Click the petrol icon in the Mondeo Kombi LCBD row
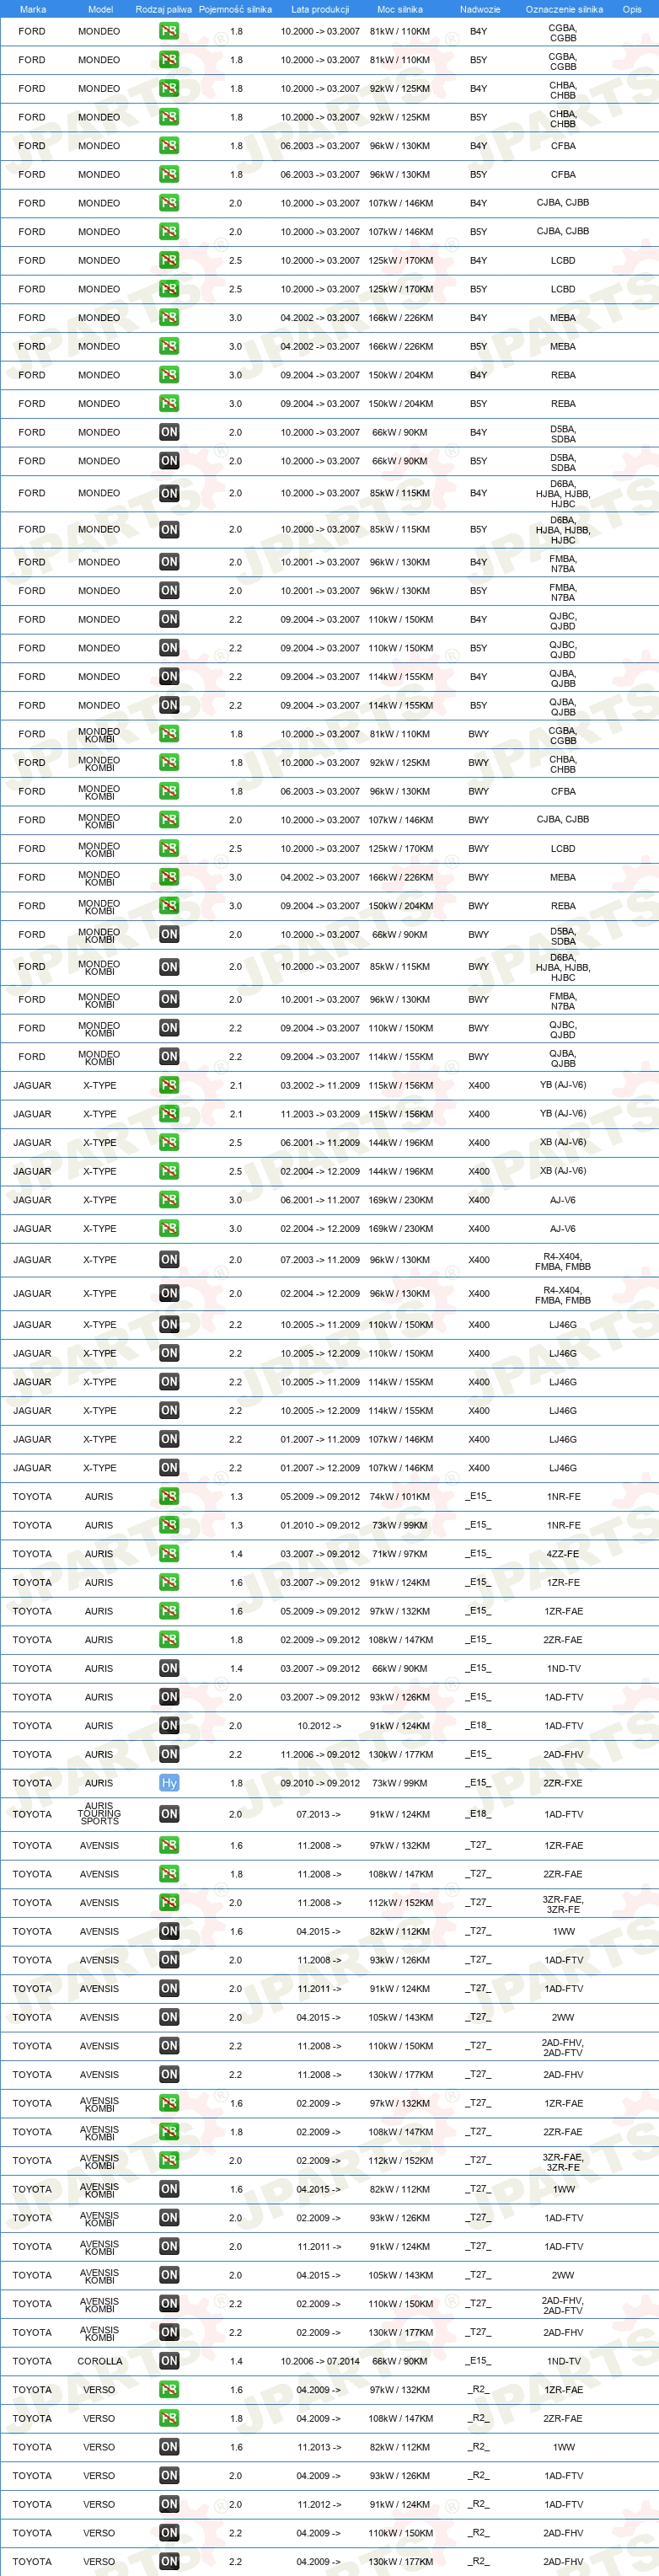Screen dimensions: 659x2576 (169, 848)
